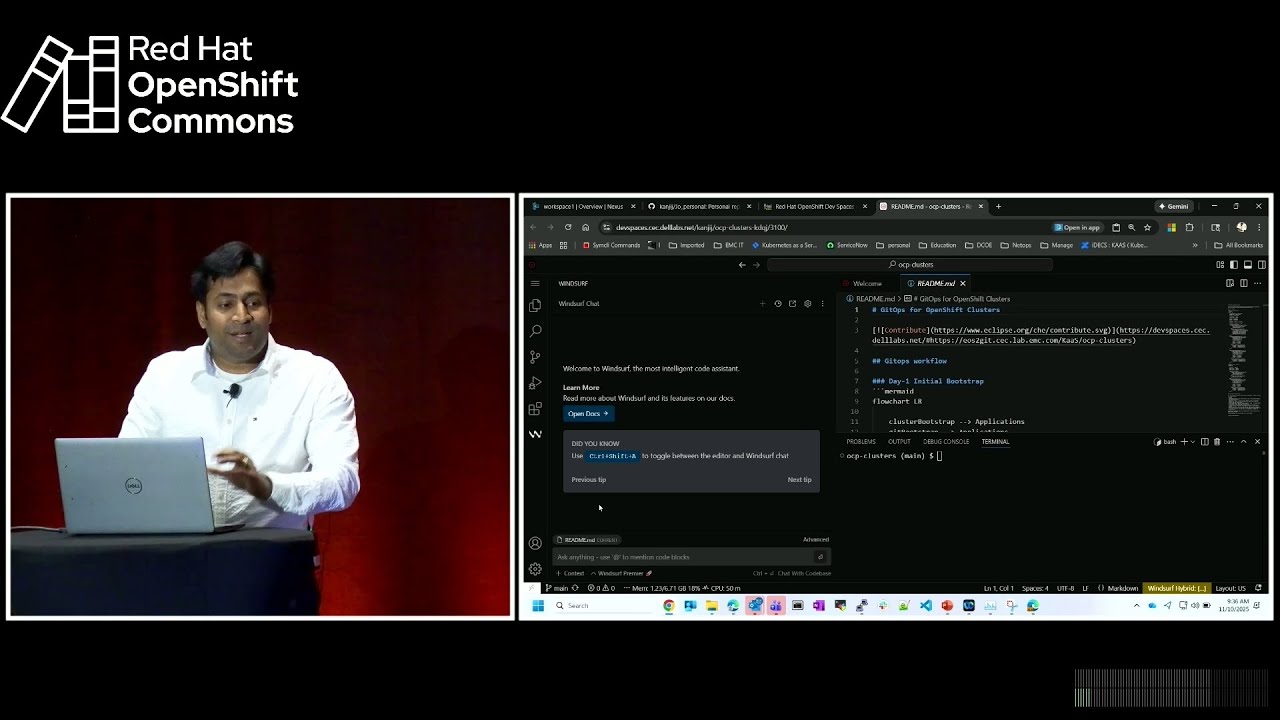This screenshot has height=720, width=1280.
Task: Open the Manage gear in activity bar
Action: (535, 568)
